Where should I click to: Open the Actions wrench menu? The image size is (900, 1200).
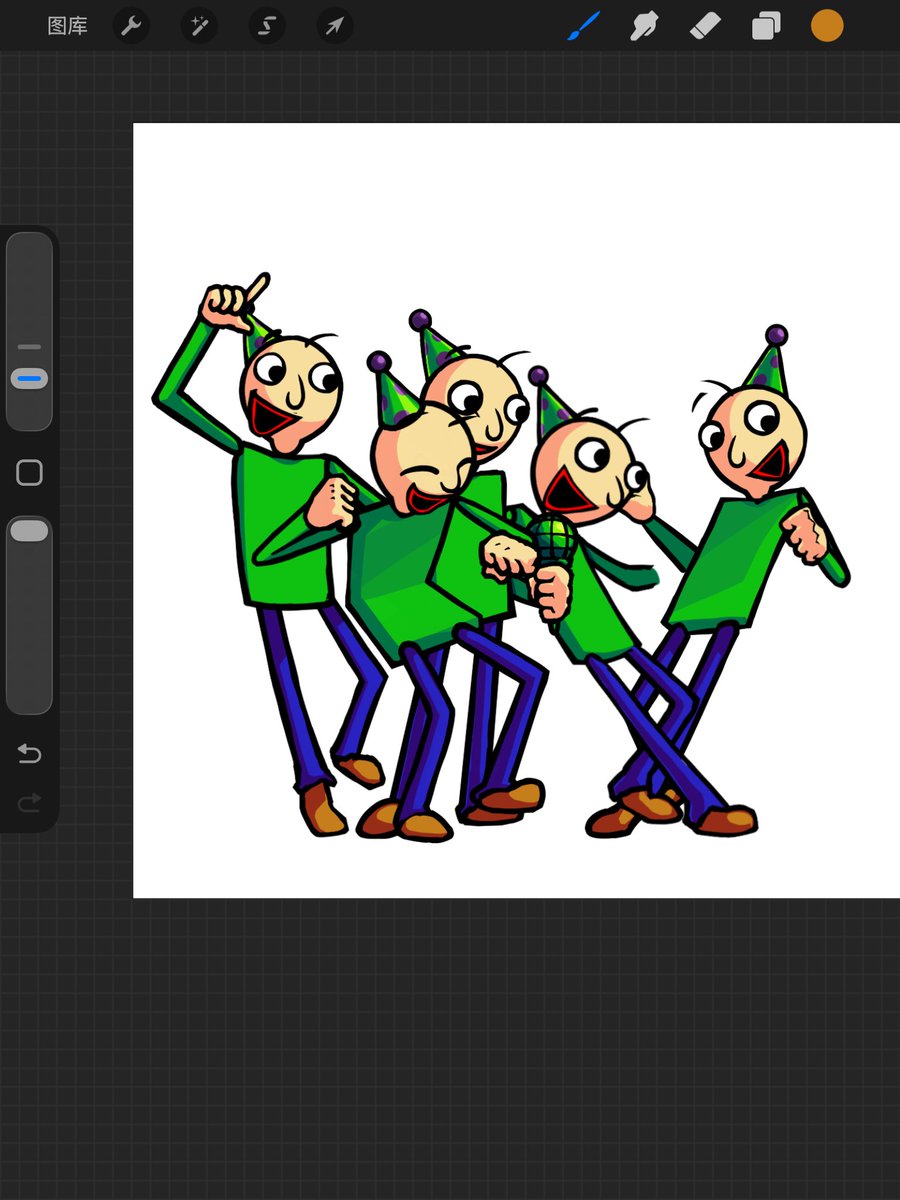131,26
